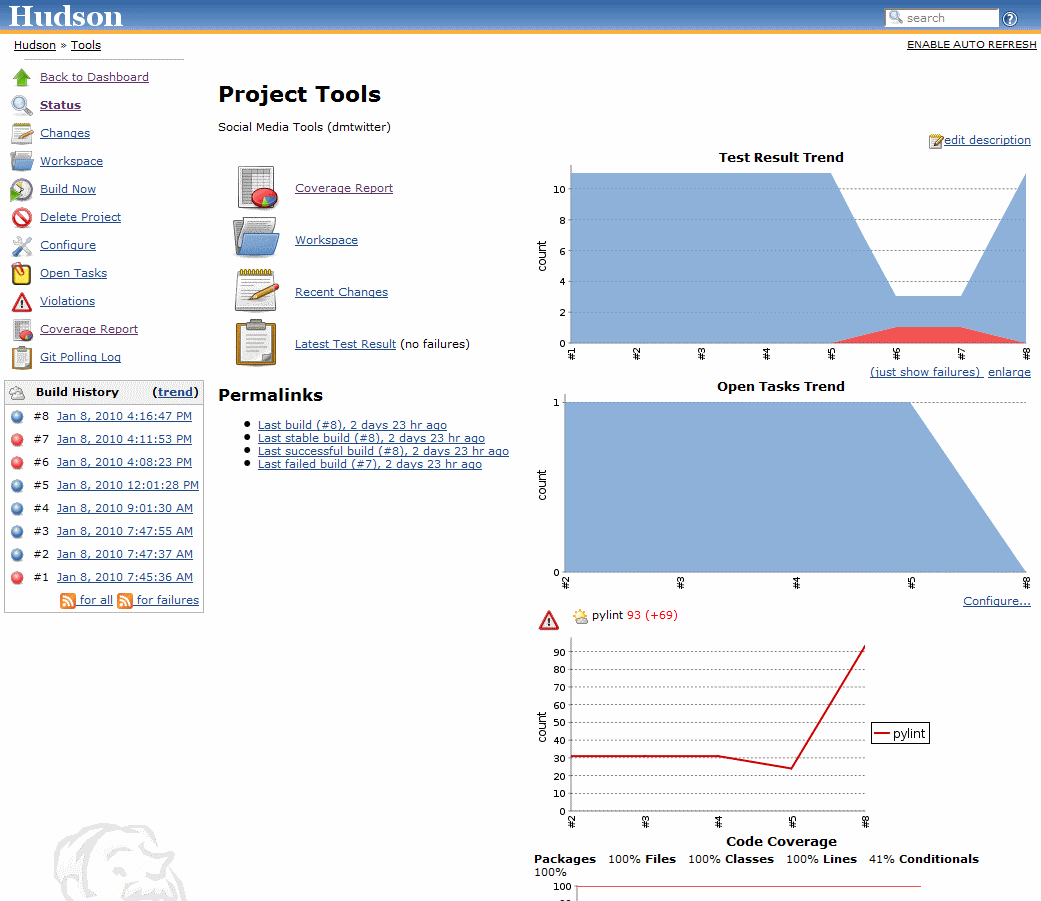Click the Build History trend link
Viewport: 1041px width, 901px height.
[x=175, y=392]
